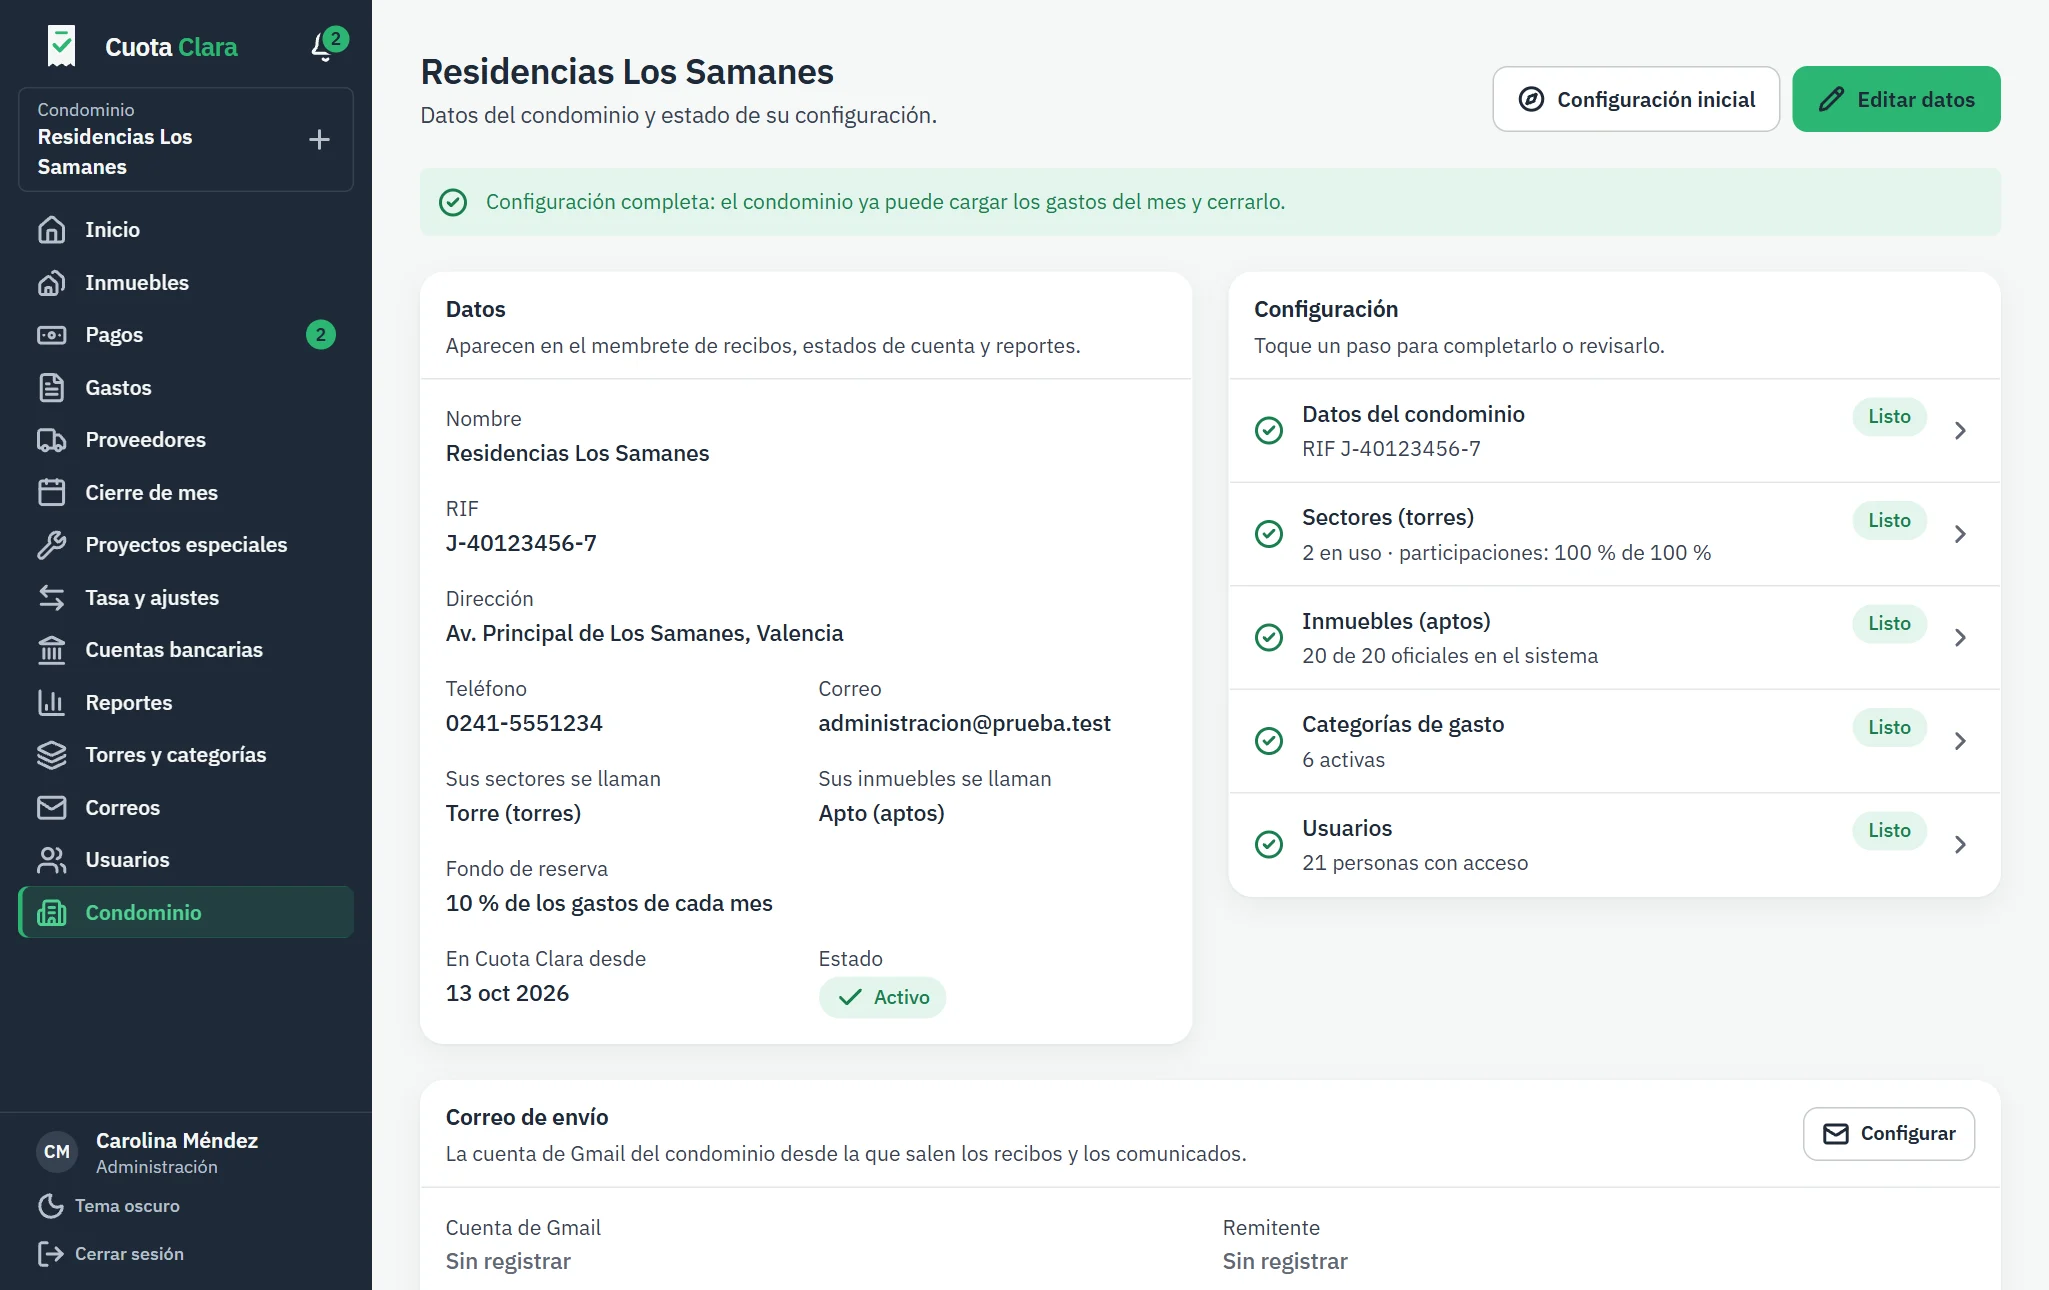The width and height of the screenshot is (2049, 1290).
Task: Click the Datos del condominio green check icon
Action: (1269, 431)
